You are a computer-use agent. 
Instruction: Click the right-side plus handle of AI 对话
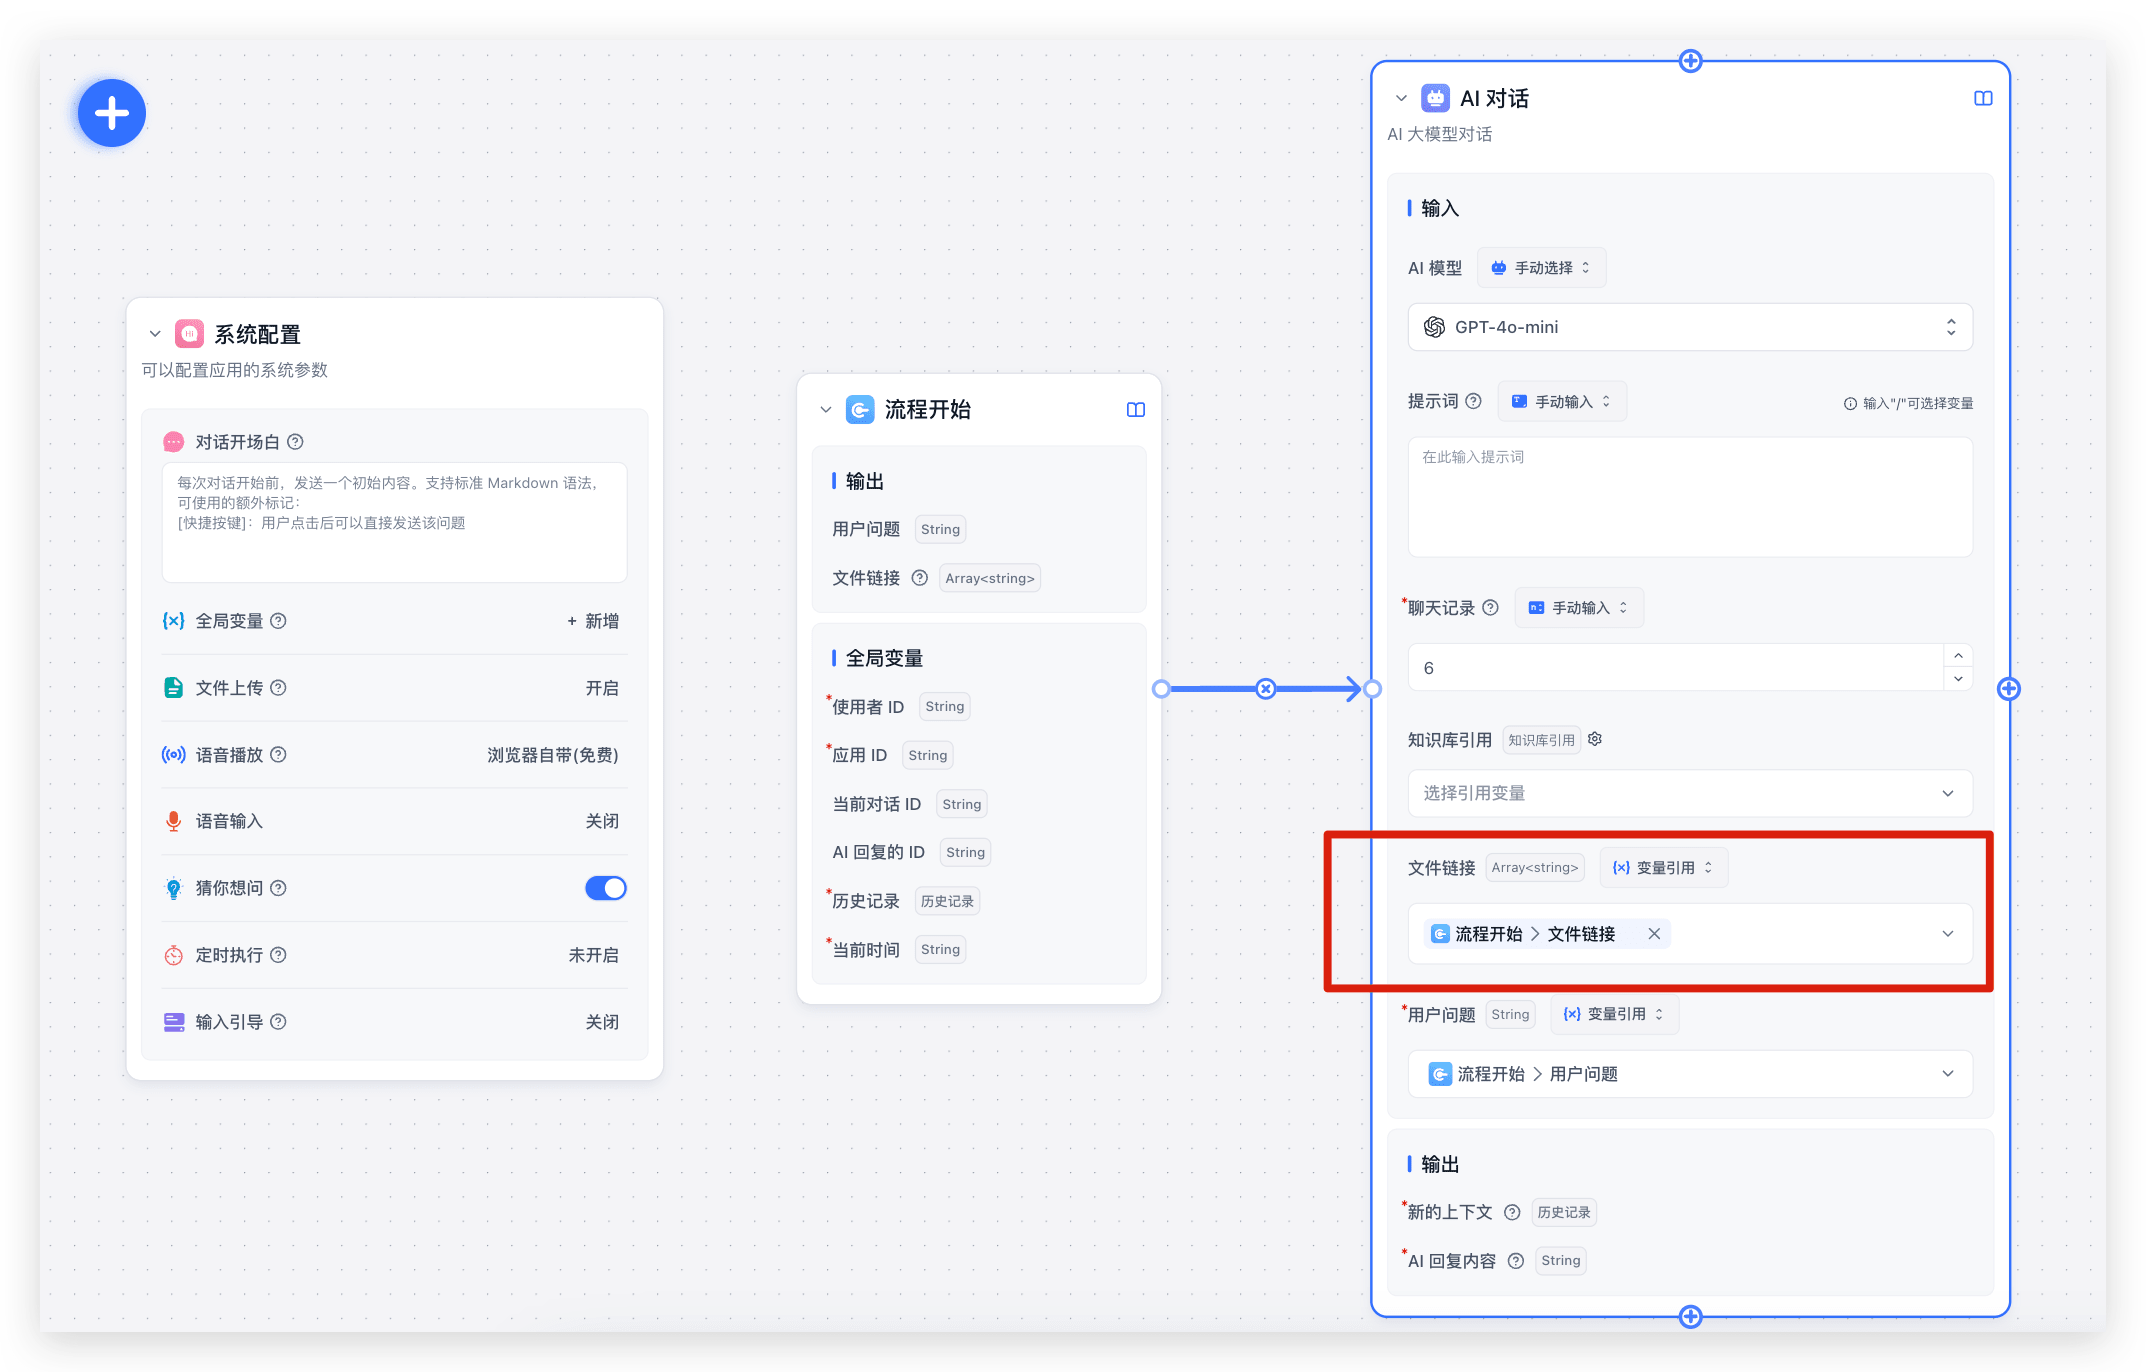2008,689
